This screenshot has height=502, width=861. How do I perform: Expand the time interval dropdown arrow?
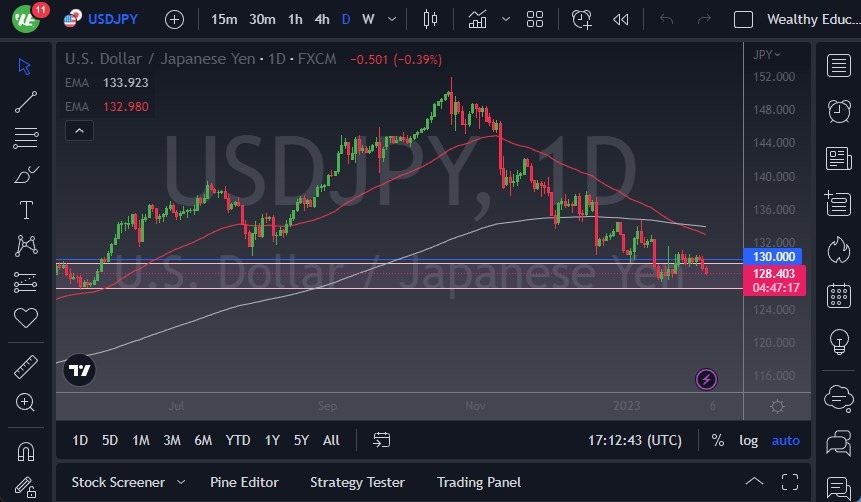[391, 19]
